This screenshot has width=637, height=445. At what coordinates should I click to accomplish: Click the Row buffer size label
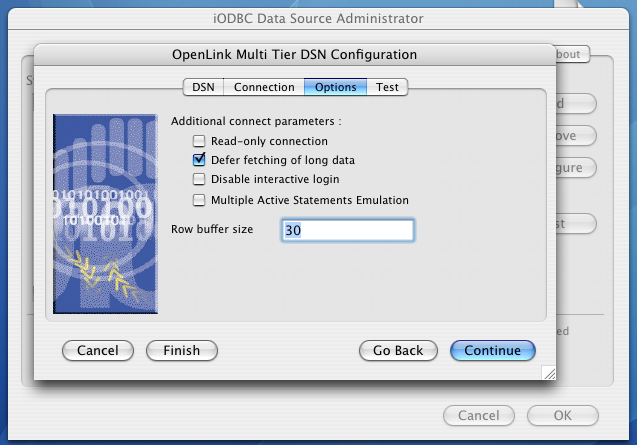212,229
